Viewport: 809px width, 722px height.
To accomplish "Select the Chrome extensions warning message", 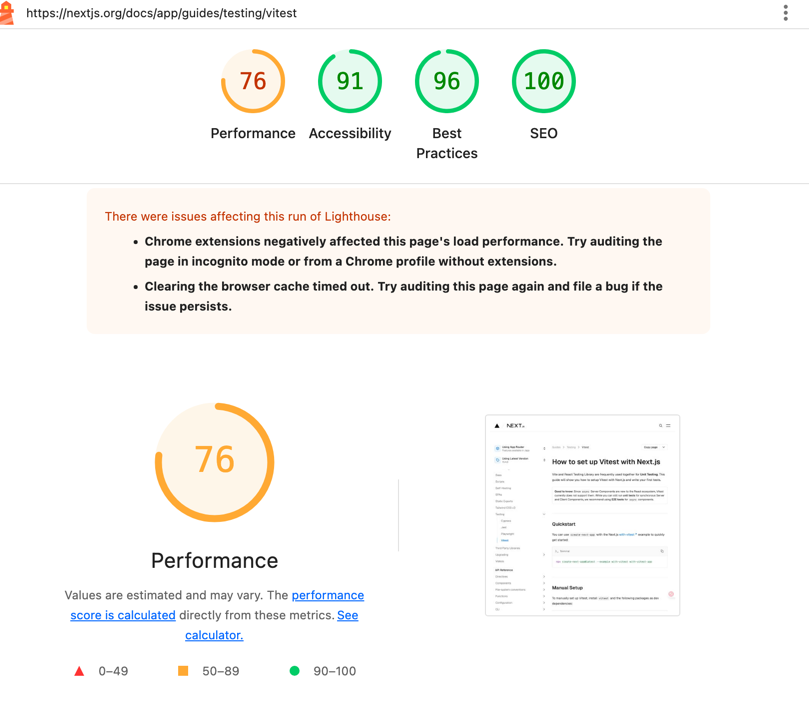I will [403, 251].
